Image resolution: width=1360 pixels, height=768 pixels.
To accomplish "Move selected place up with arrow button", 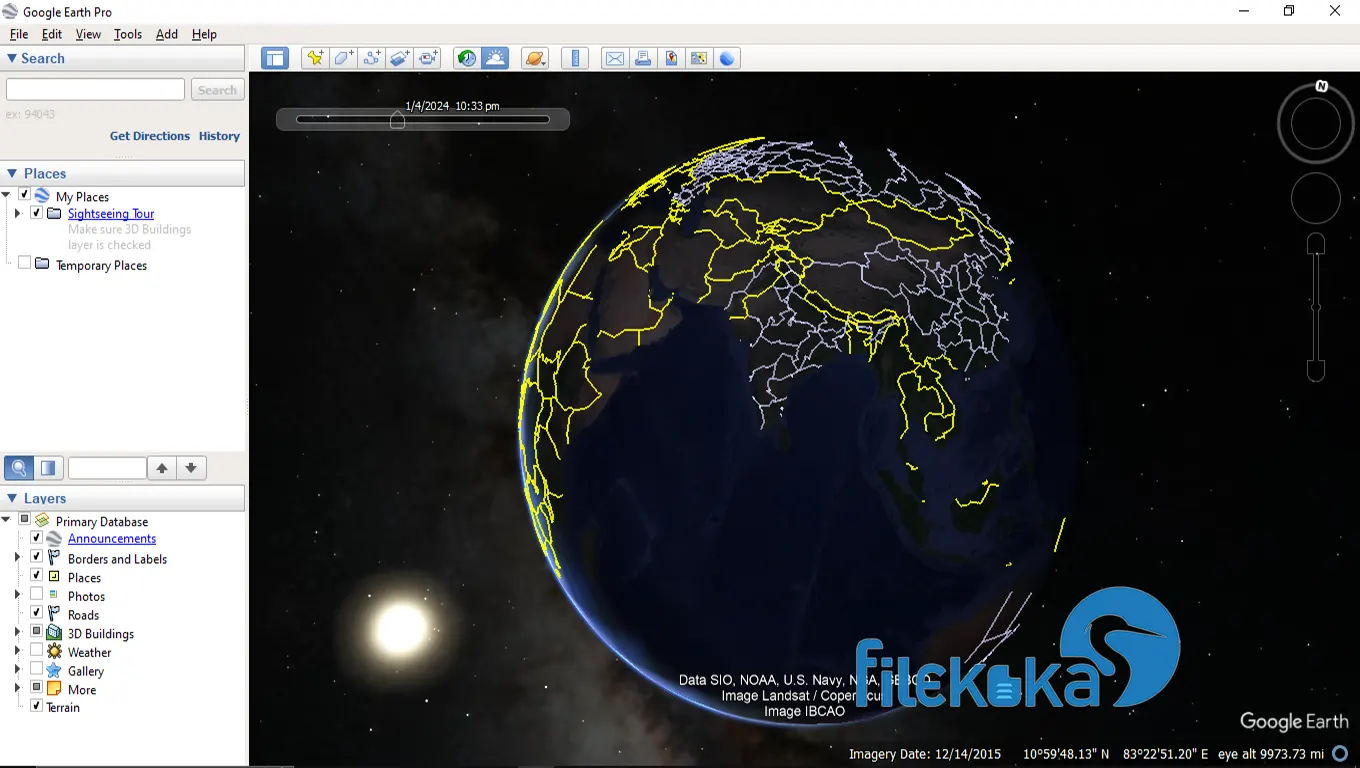I will coord(162,467).
